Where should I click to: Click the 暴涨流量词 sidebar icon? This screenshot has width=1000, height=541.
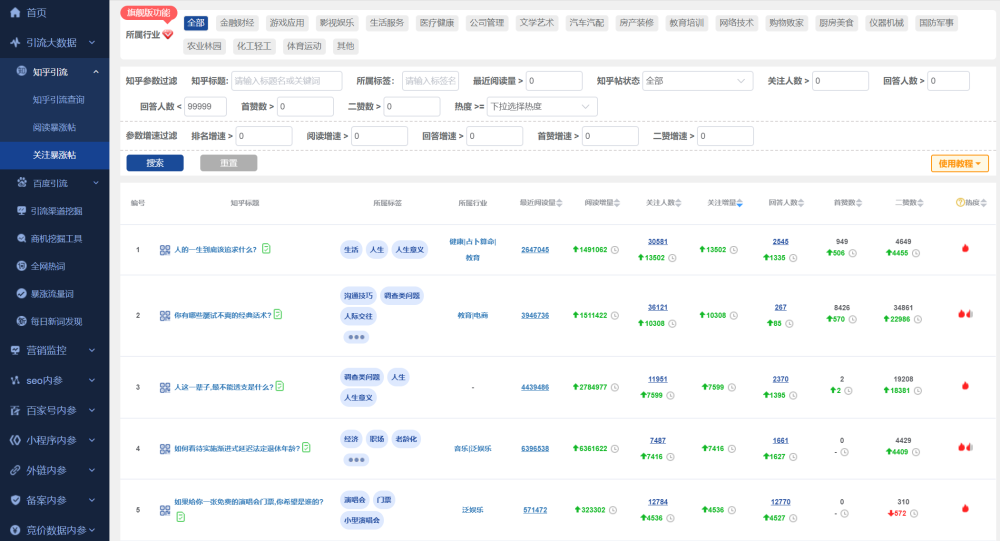tap(22, 293)
